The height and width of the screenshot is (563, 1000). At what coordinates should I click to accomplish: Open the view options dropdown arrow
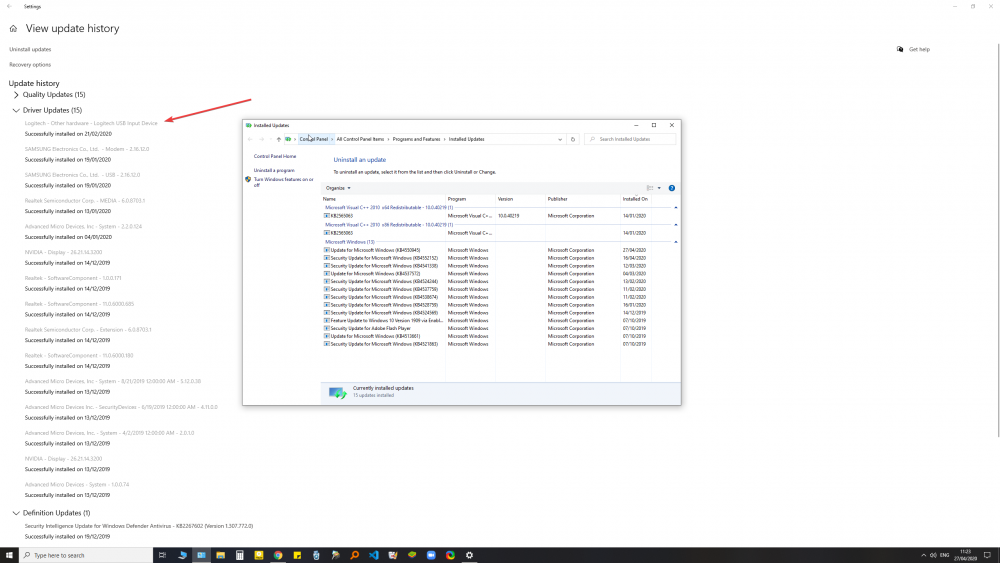[659, 188]
